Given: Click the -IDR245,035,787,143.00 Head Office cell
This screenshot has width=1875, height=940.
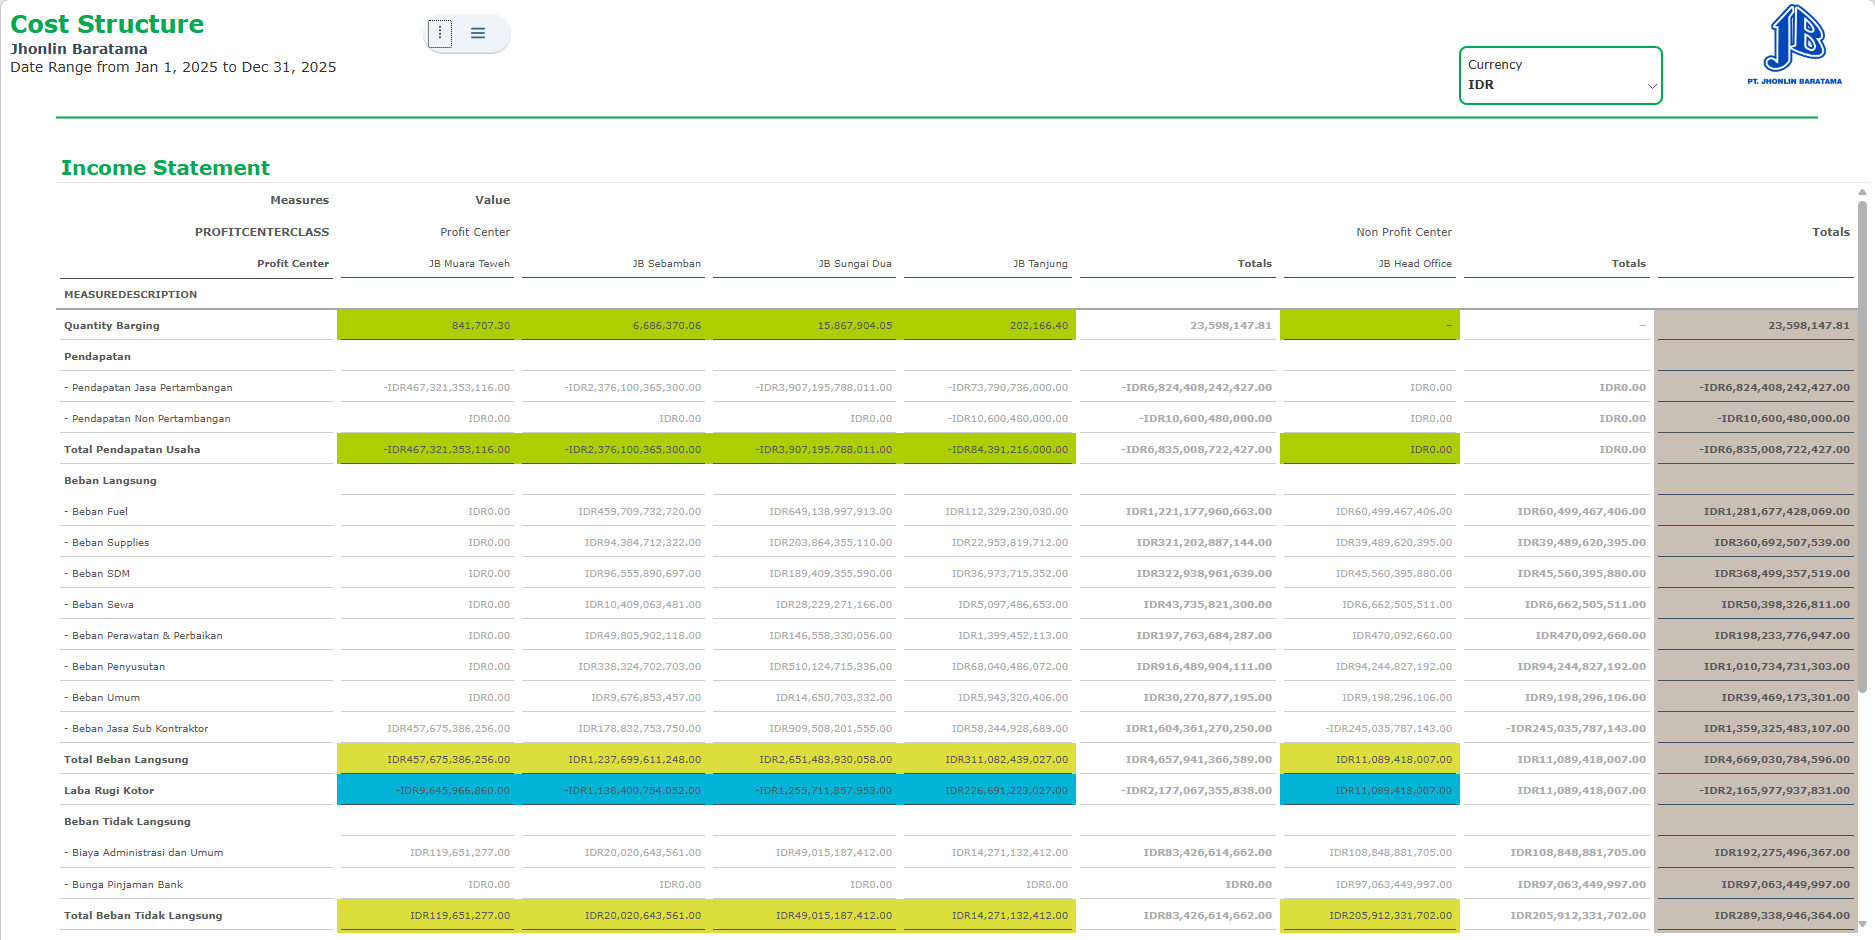Looking at the screenshot, I should click(1370, 728).
